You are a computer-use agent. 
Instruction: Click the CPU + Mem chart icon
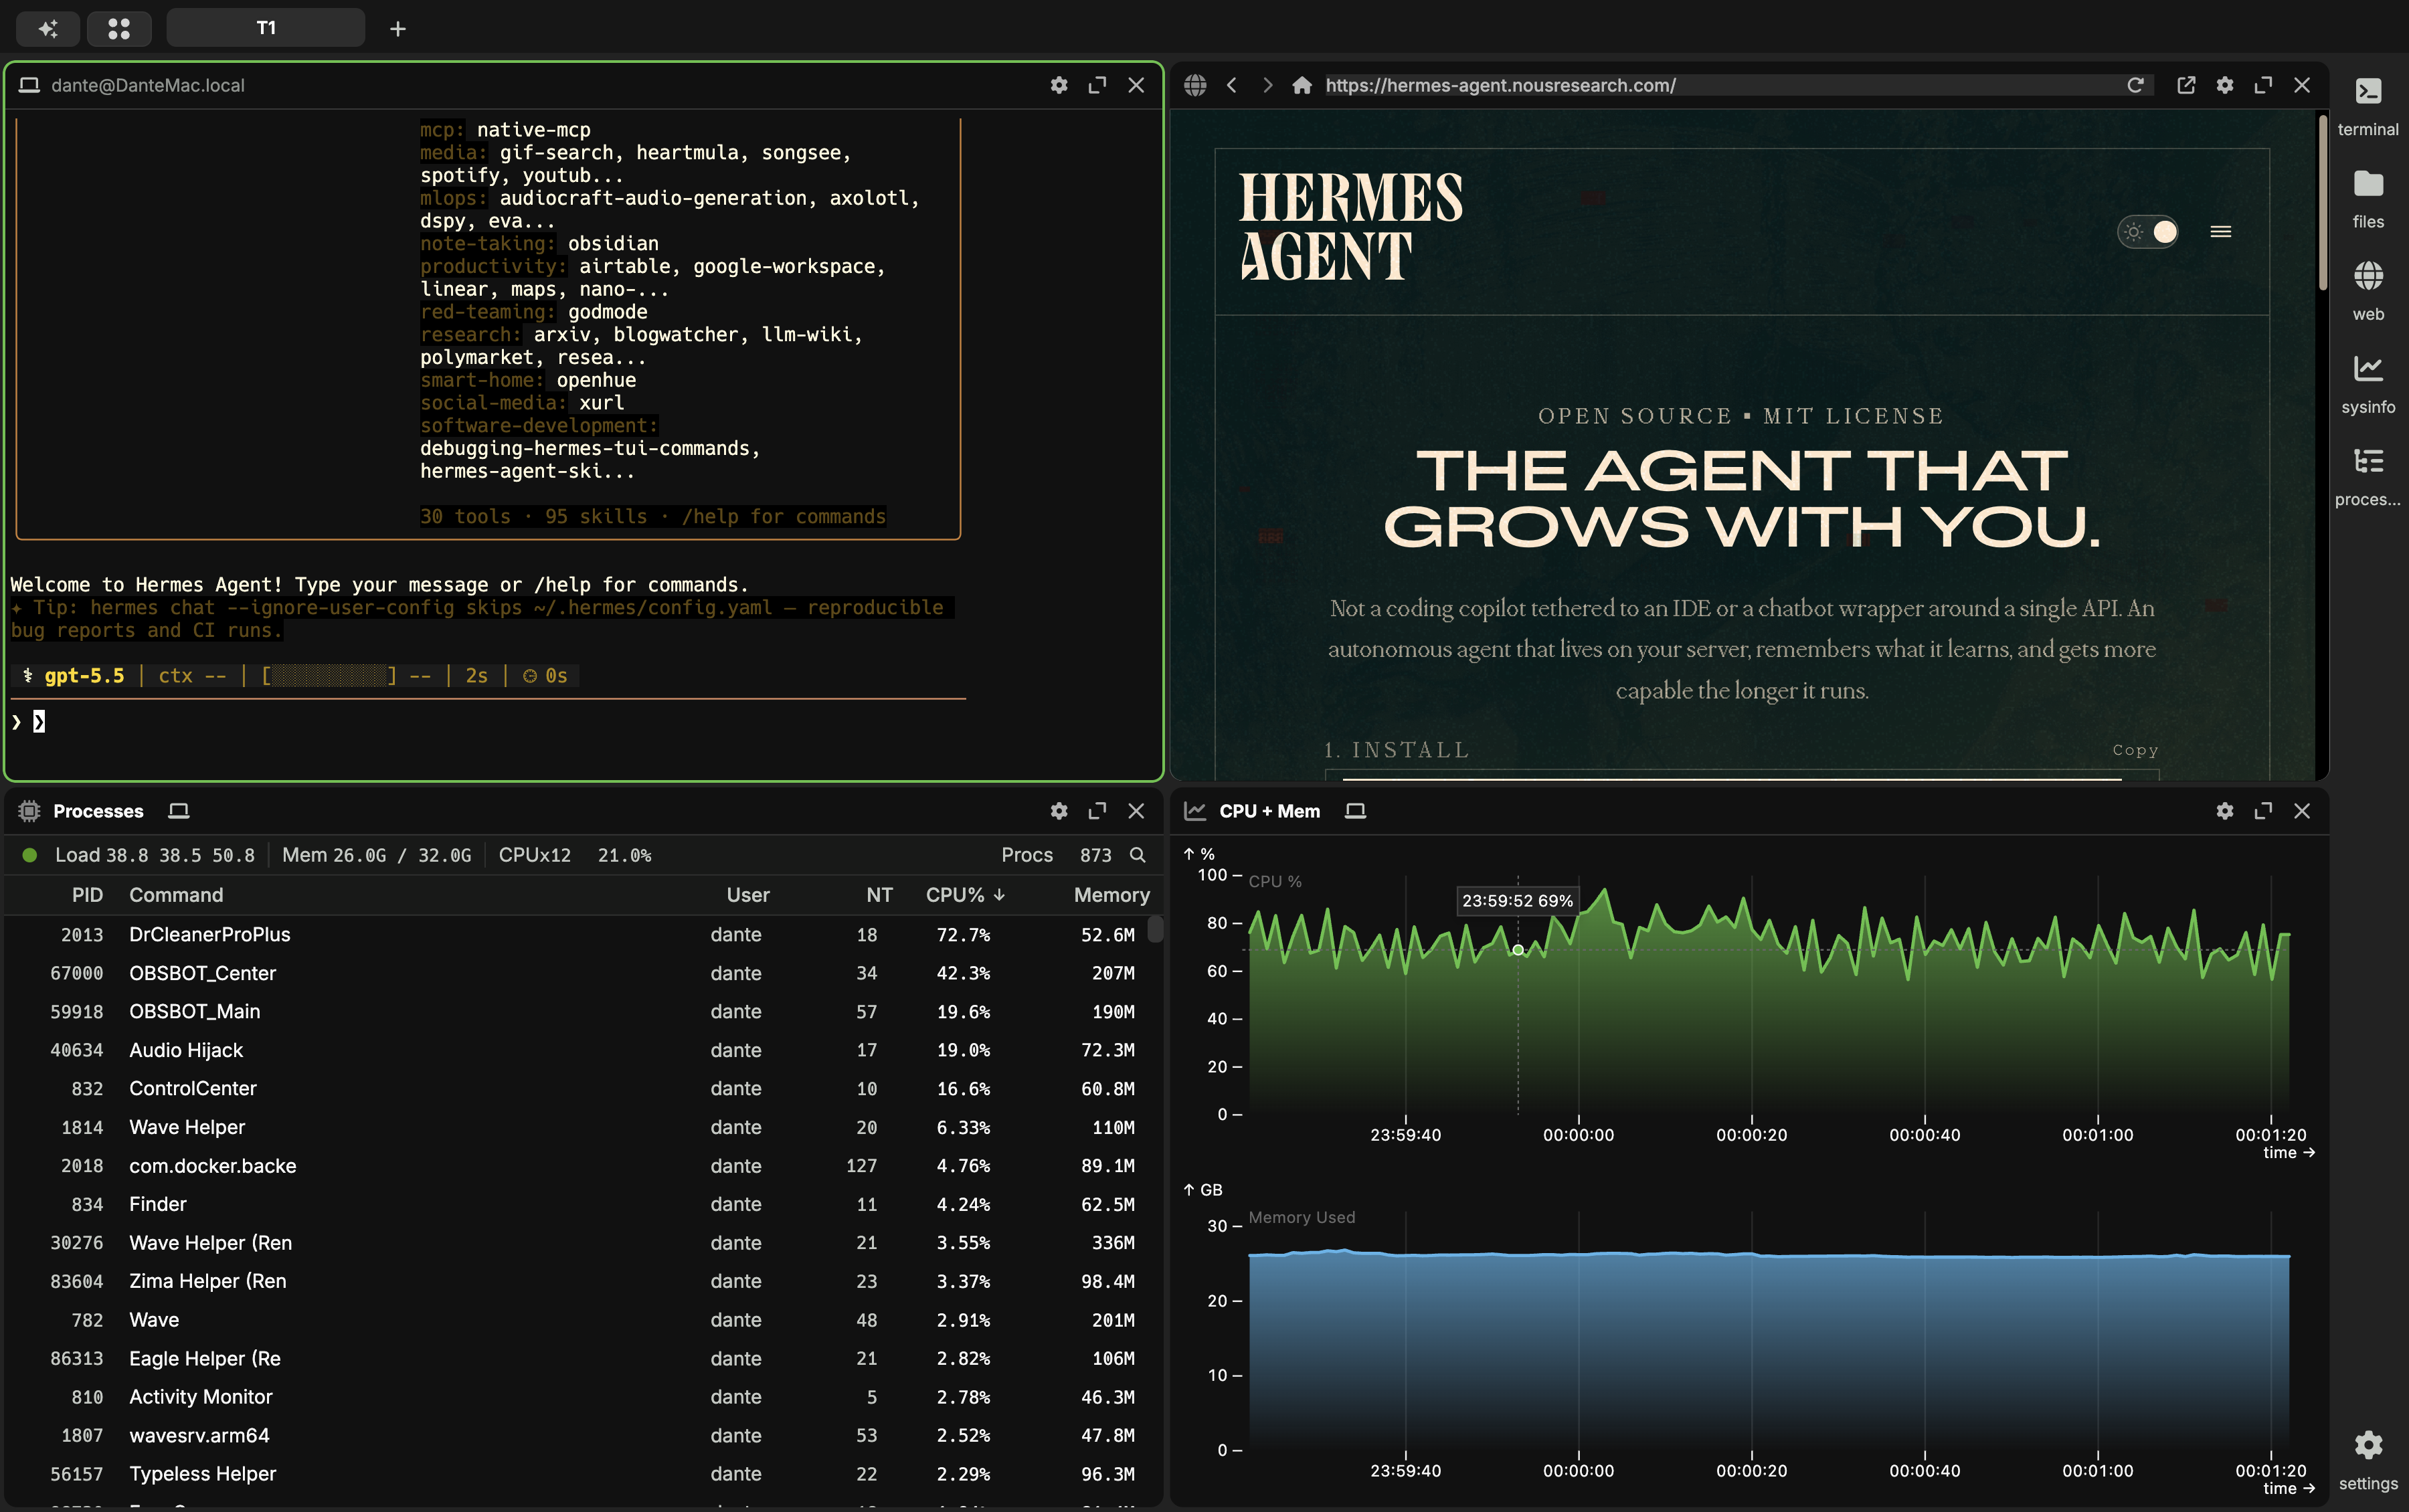[1195, 811]
